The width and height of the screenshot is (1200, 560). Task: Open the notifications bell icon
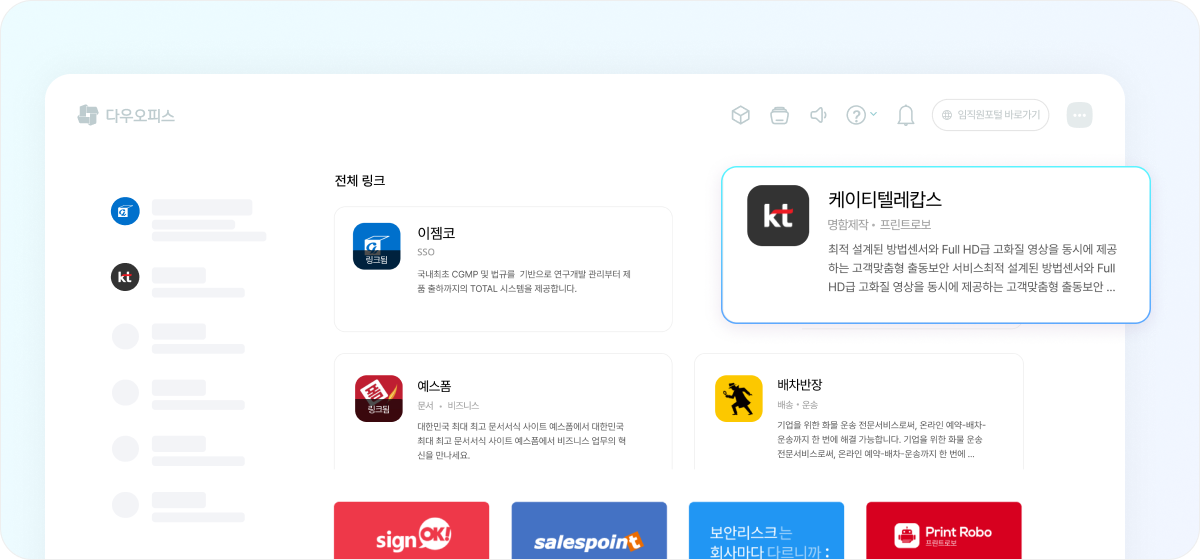pos(906,115)
